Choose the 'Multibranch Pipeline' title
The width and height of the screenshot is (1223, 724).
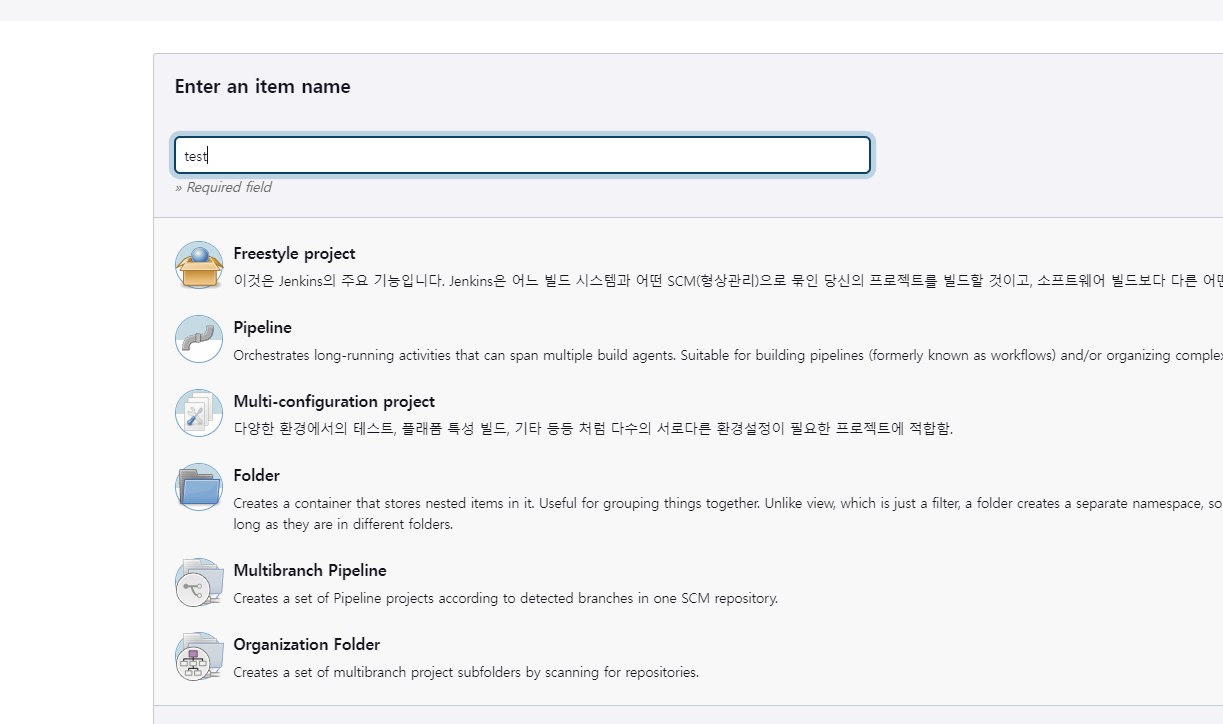[310, 571]
